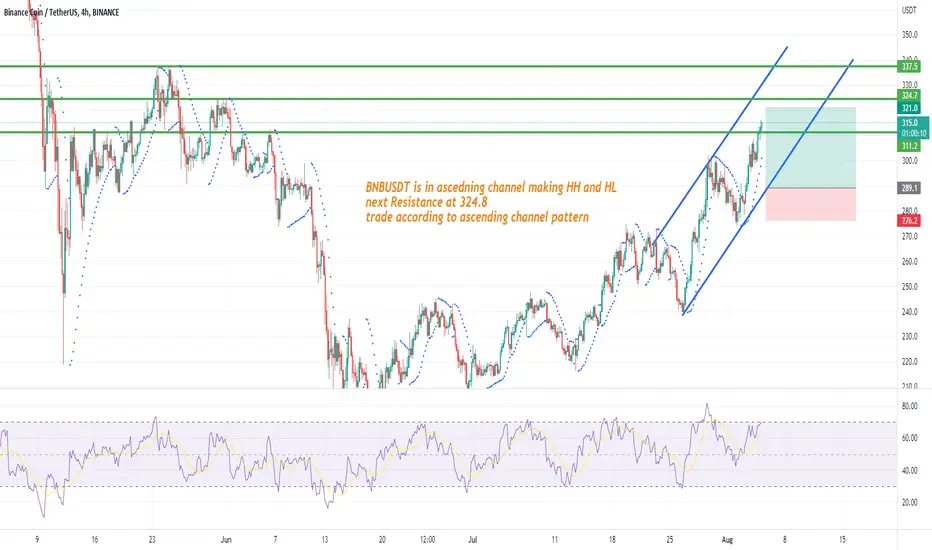This screenshot has width=932, height=550.
Task: Select the 'next Resistance at 324.8' annotation line
Action: [426, 202]
